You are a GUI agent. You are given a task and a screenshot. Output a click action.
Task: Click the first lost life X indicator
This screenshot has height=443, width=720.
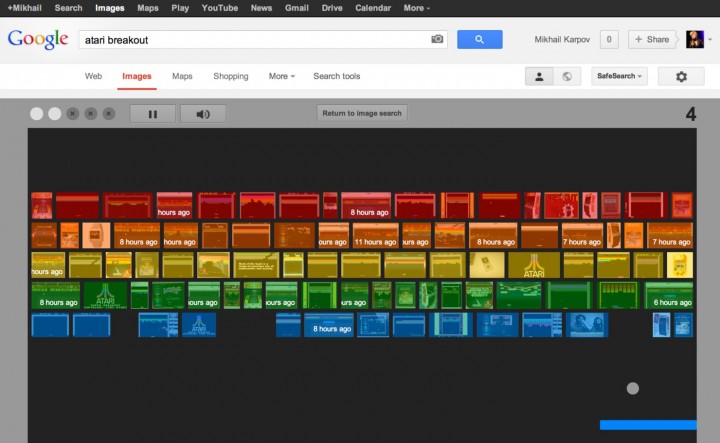point(73,114)
